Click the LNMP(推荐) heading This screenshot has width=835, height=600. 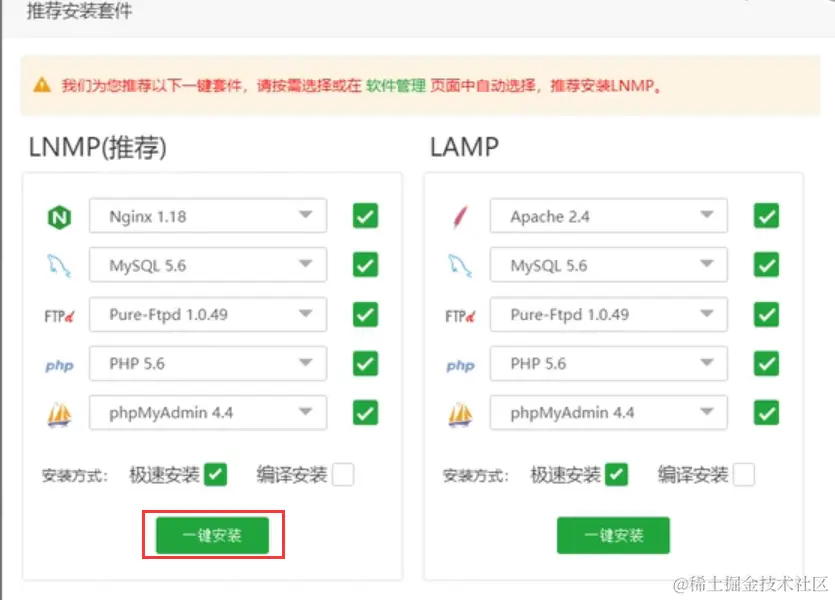[x=97, y=147]
